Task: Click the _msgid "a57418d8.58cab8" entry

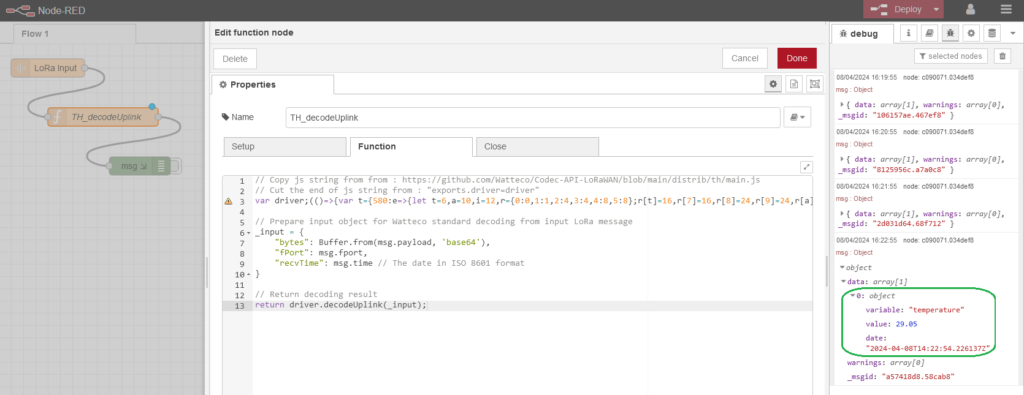Action: [901, 376]
